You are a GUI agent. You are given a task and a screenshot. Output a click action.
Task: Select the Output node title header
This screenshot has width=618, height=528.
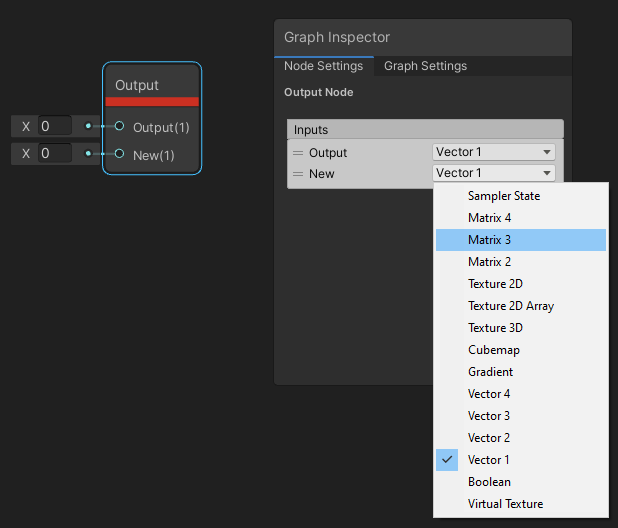[x=137, y=85]
